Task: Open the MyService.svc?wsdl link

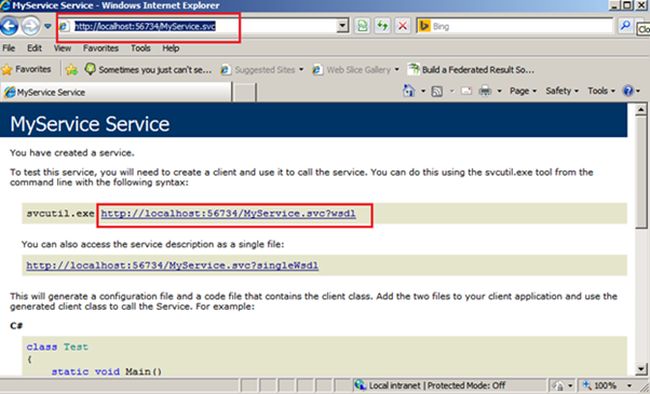Action: click(228, 214)
